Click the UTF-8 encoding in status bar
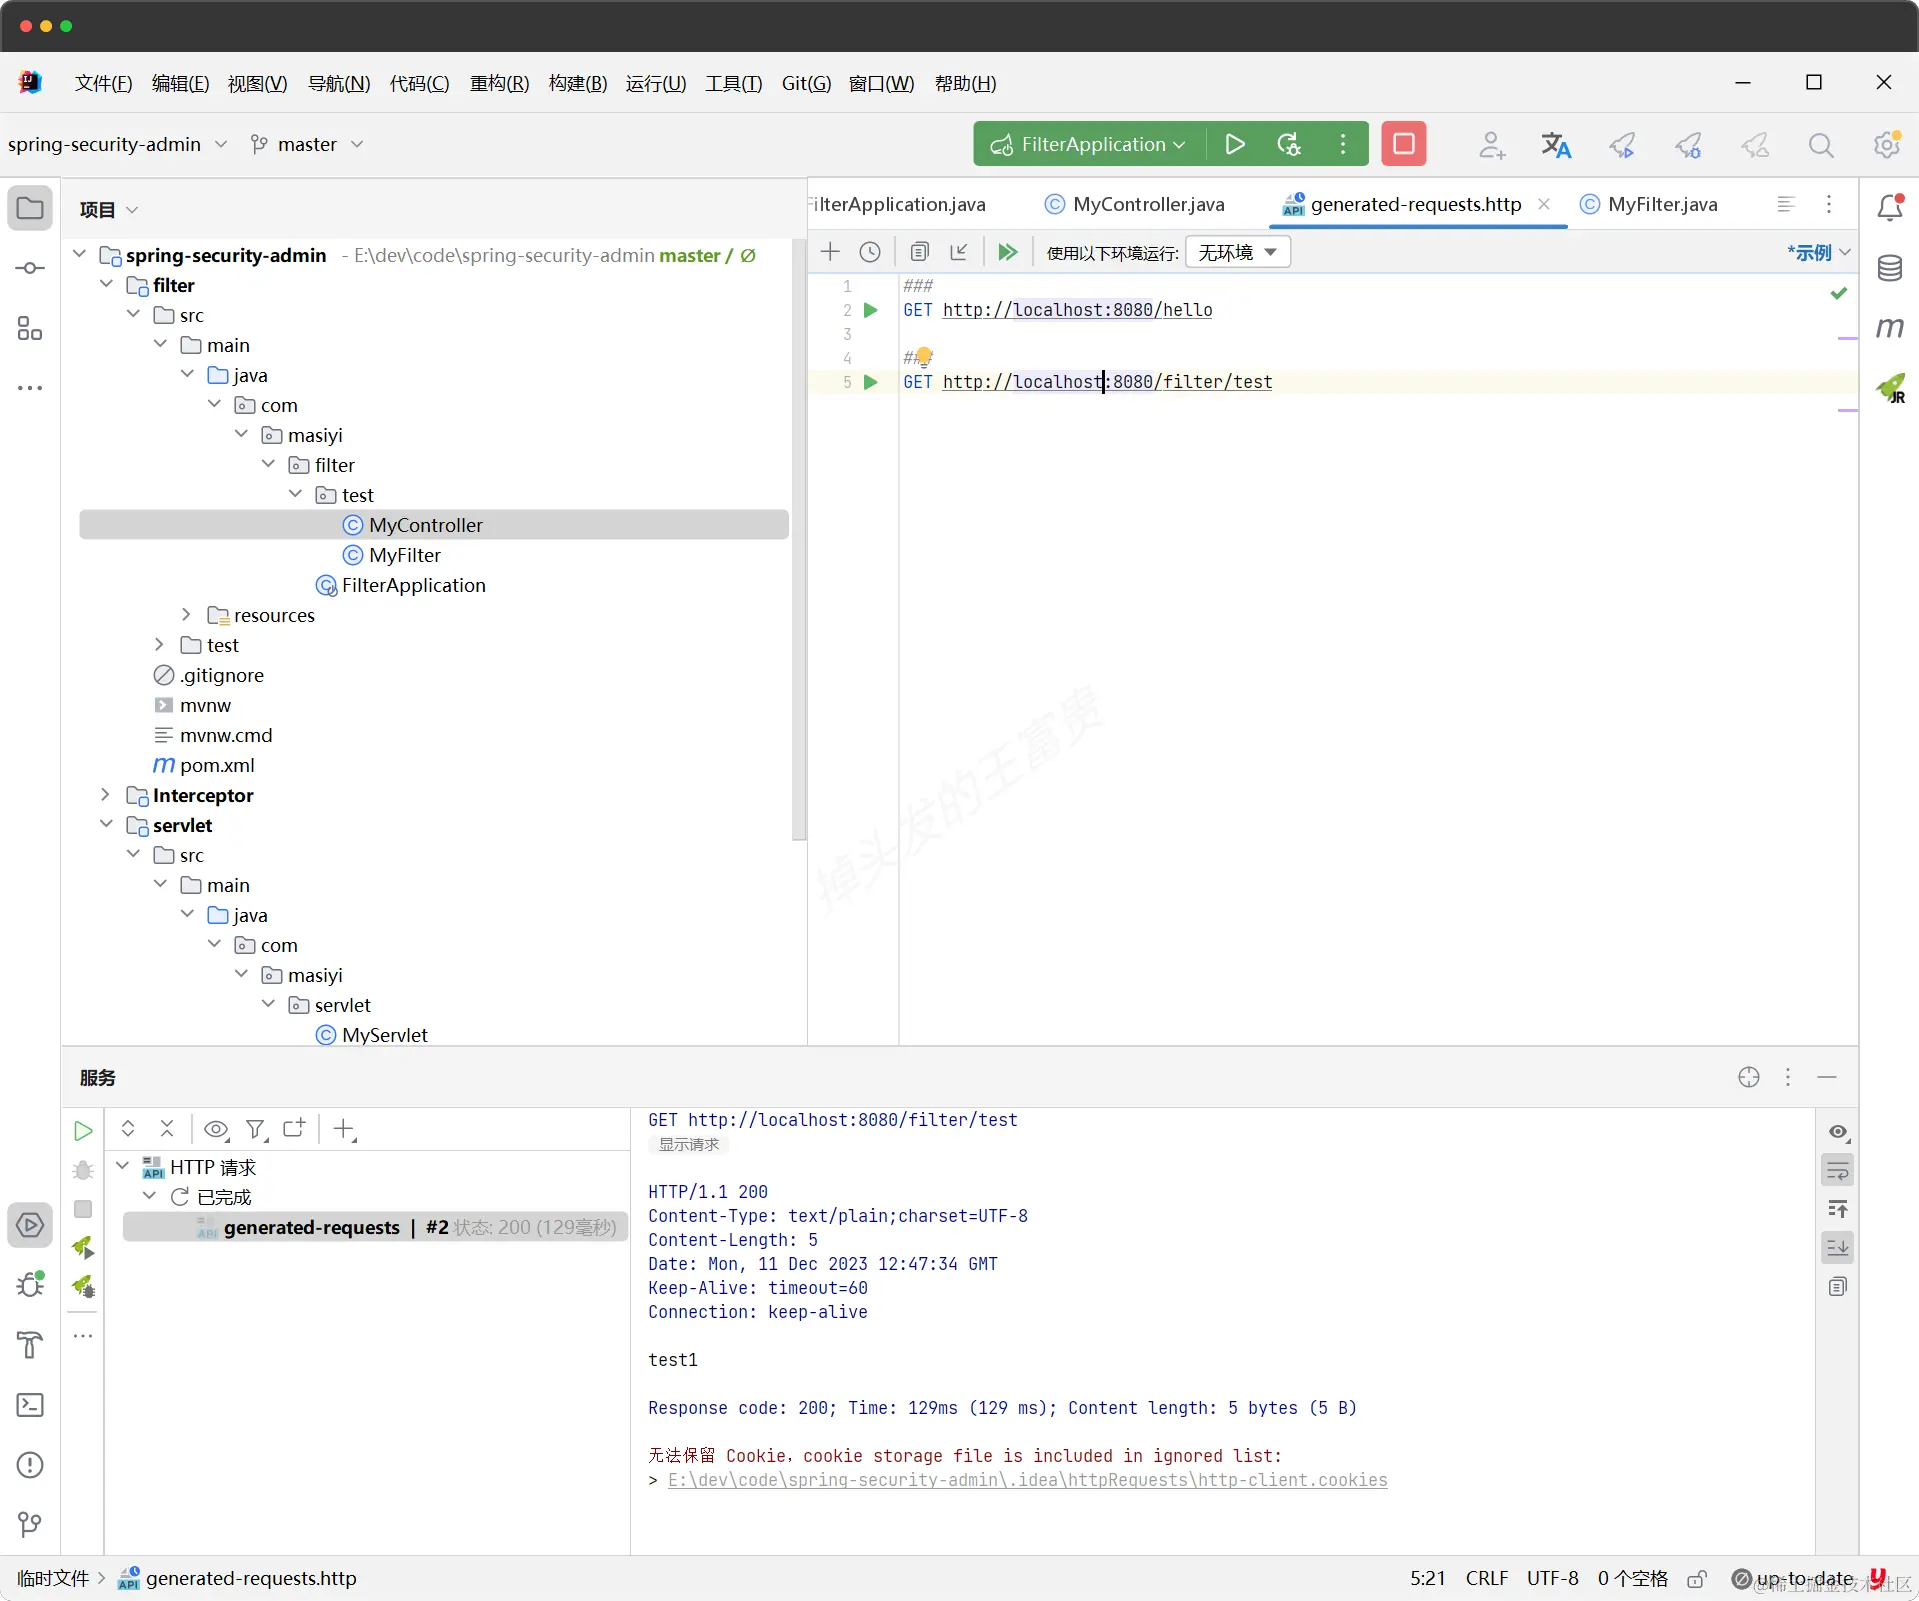 point(1552,1578)
